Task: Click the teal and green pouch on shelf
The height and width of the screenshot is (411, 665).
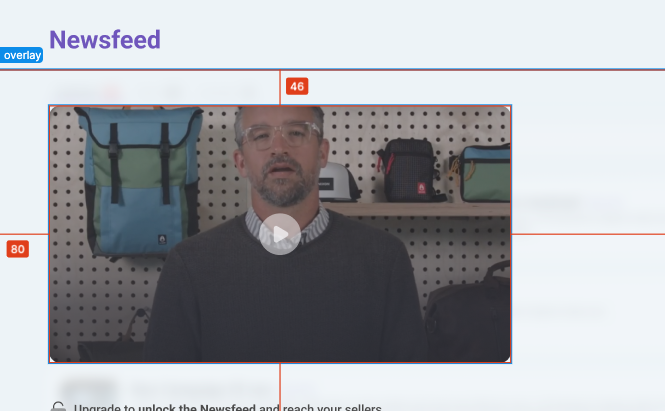Action: (x=483, y=173)
